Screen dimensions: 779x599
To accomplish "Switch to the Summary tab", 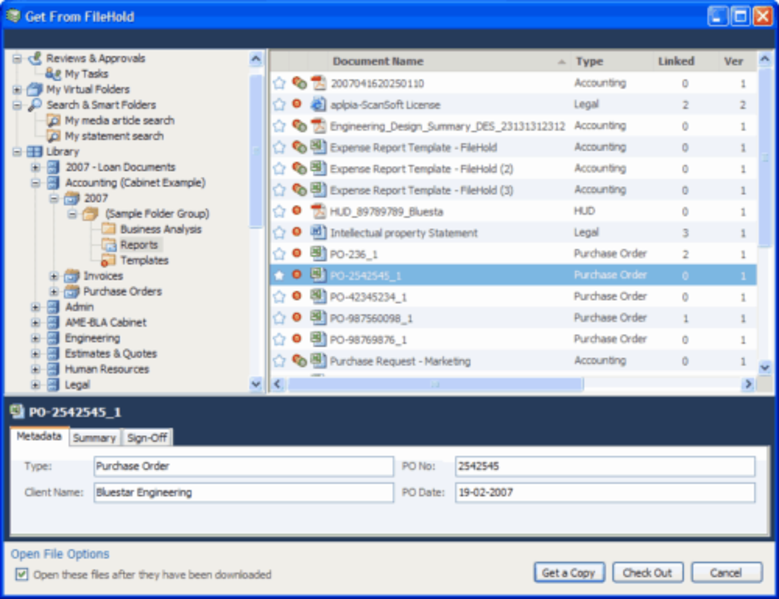I will (94, 437).
